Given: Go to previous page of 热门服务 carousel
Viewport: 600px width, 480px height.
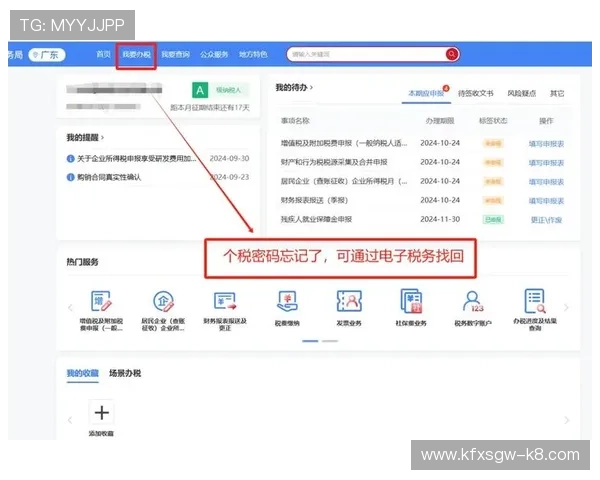Looking at the screenshot, I should coord(70,307).
